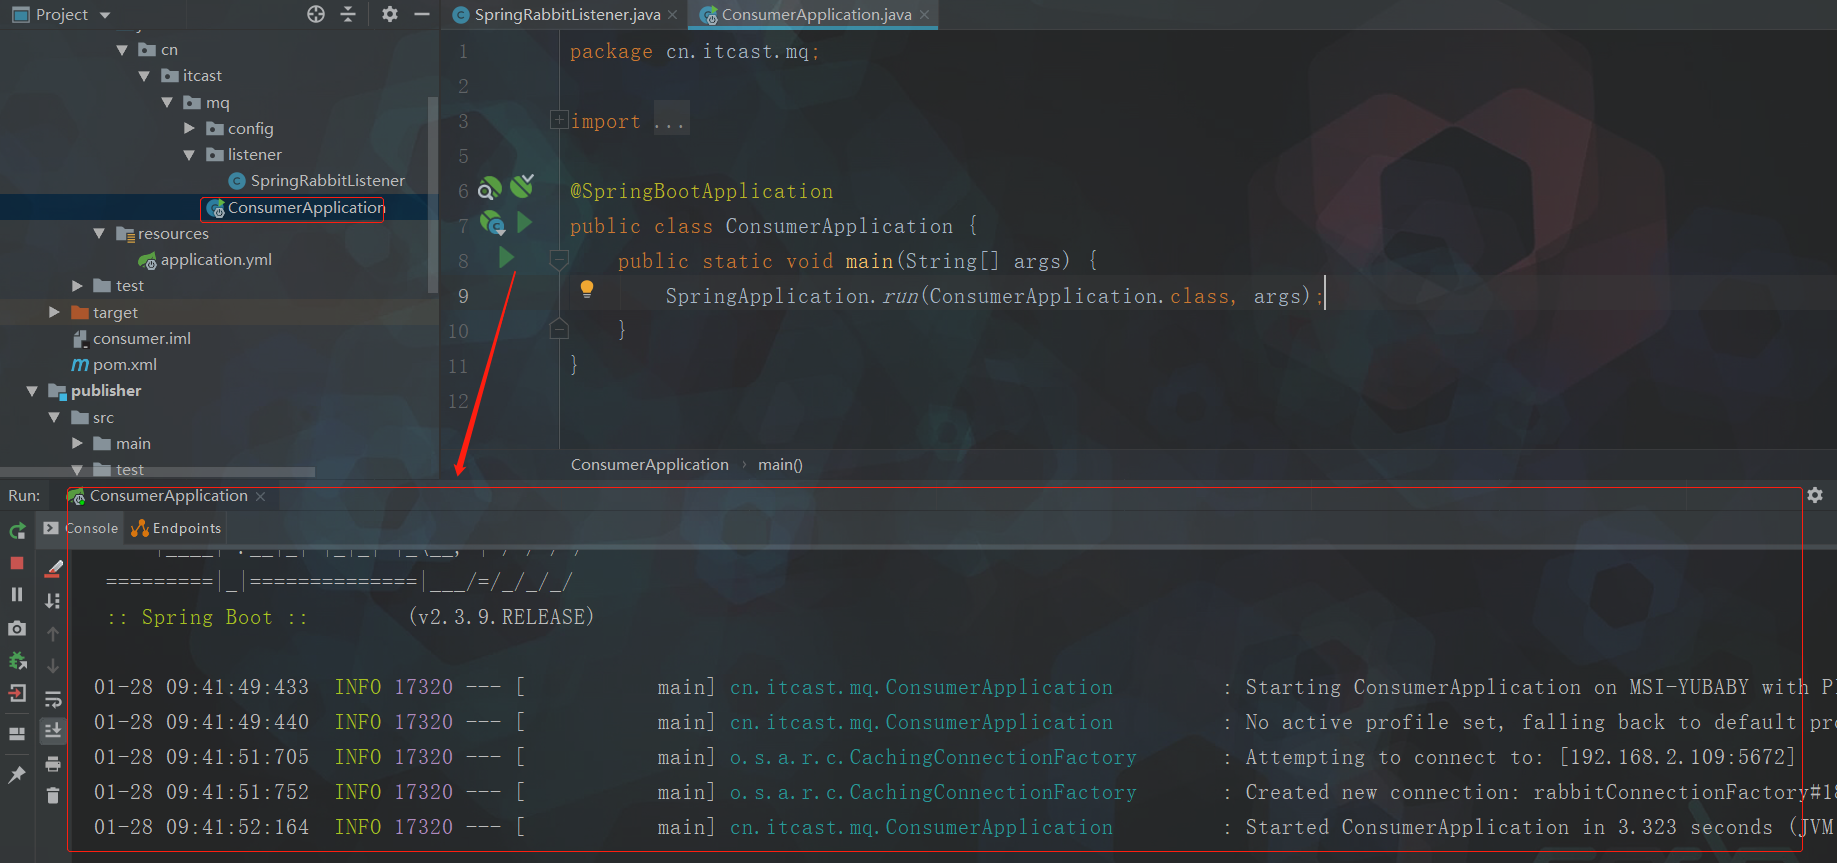The height and width of the screenshot is (863, 1837).
Task: Click ConsumerApplication breadcrumb
Action: click(x=650, y=465)
